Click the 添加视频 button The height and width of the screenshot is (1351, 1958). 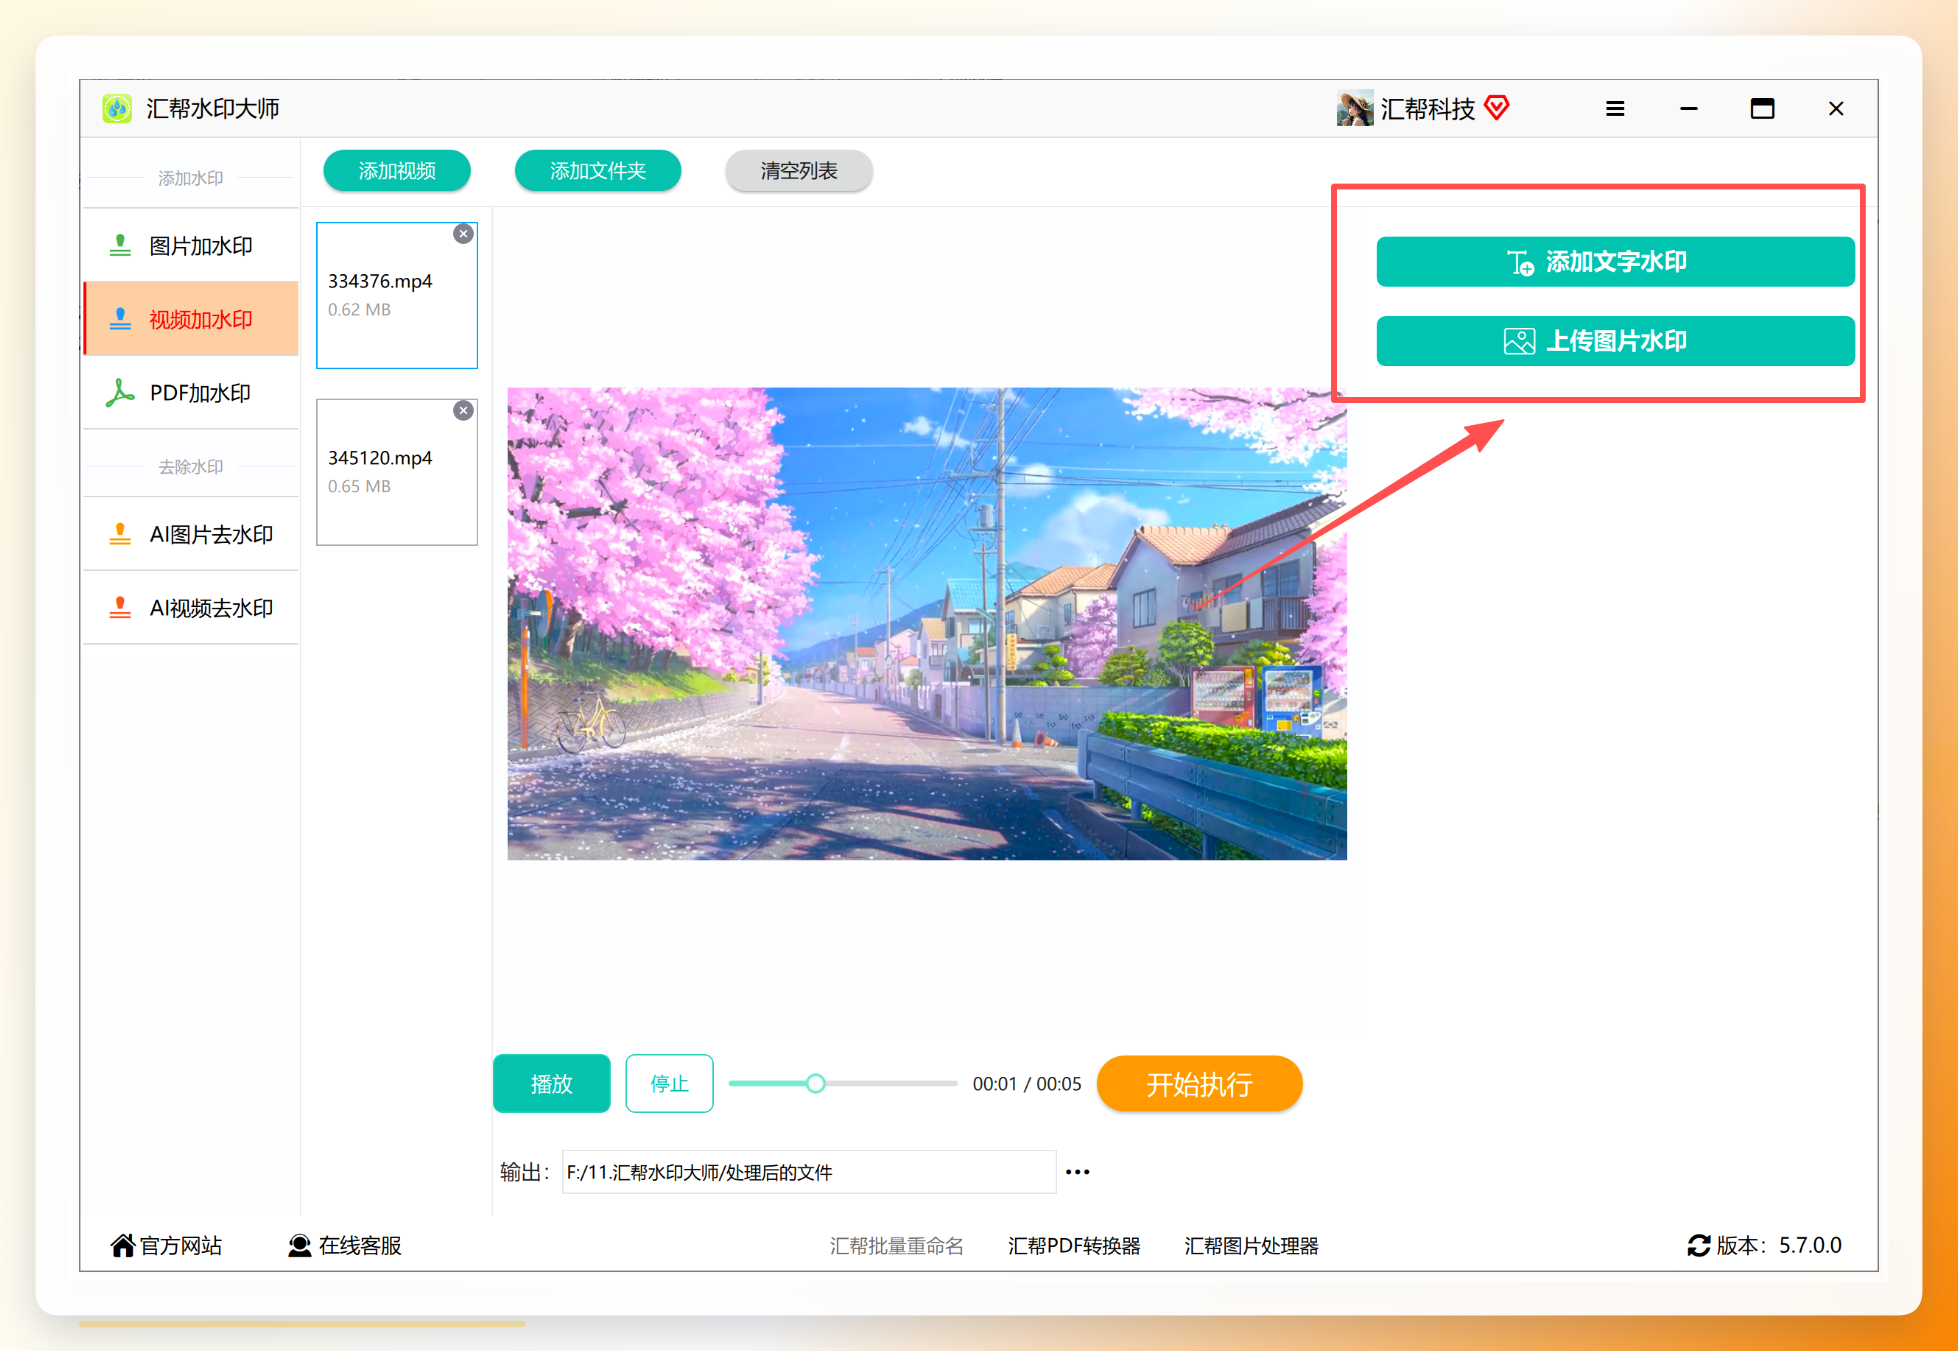tap(397, 171)
